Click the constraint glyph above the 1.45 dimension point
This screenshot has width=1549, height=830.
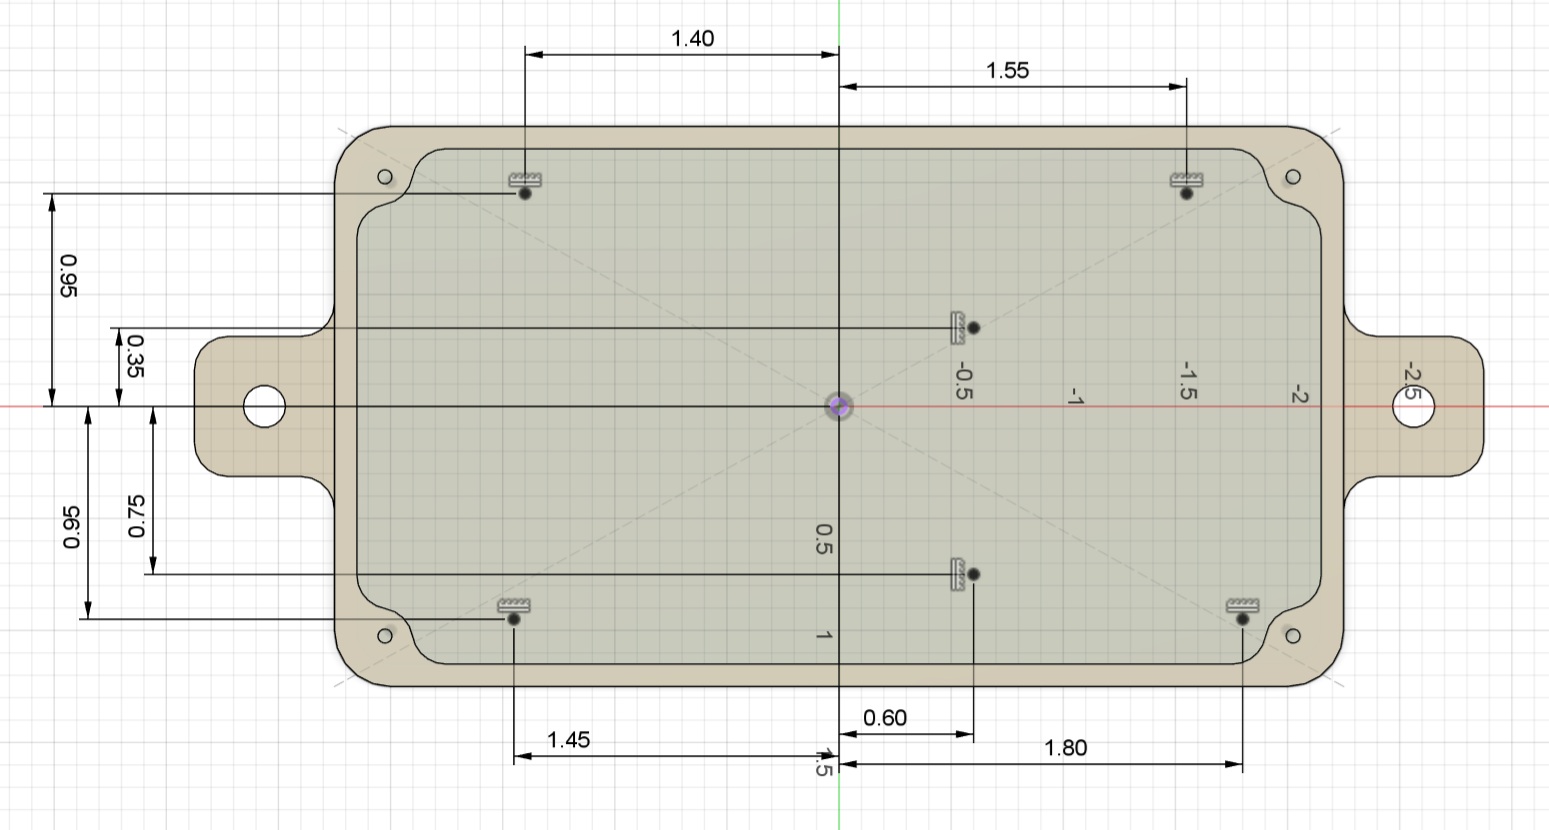coord(513,605)
